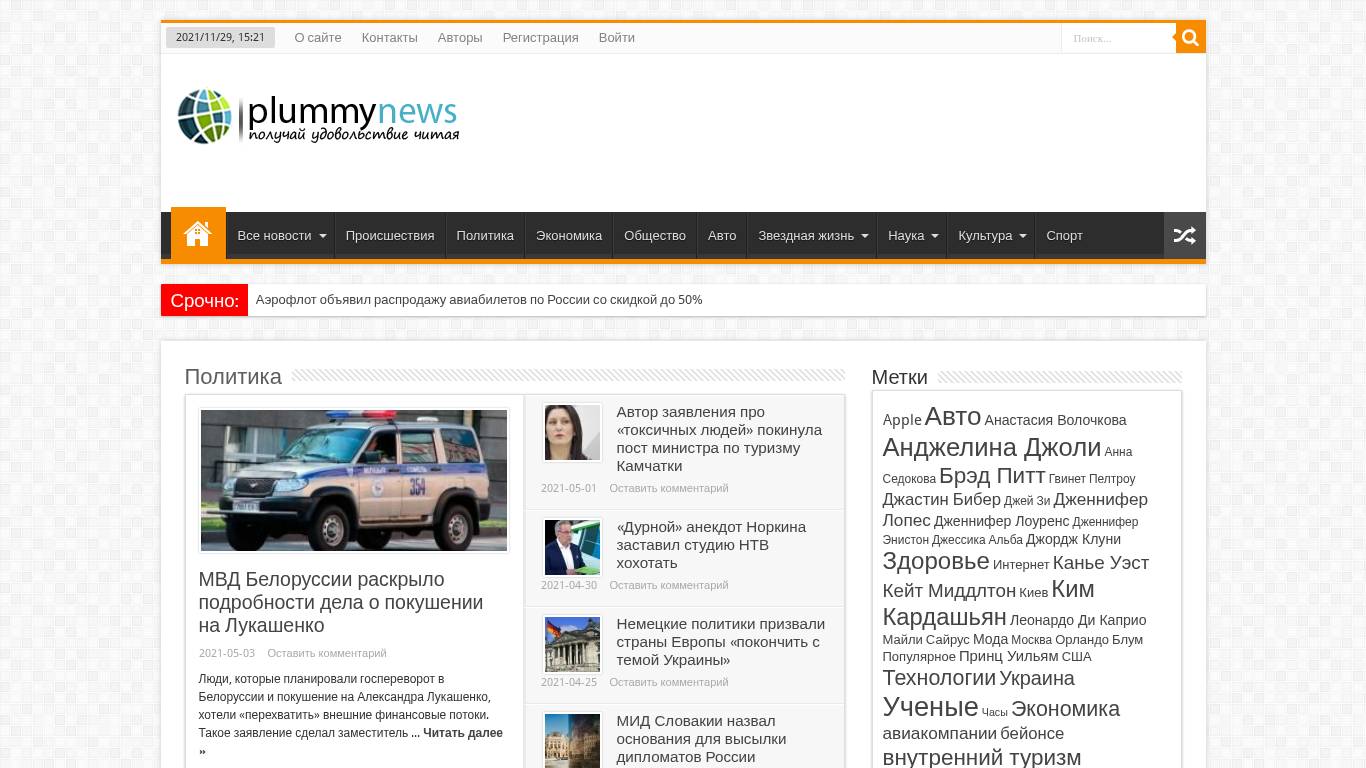Expand the Культура dropdown menu
Screen dimensions: 1366x768
[991, 236]
